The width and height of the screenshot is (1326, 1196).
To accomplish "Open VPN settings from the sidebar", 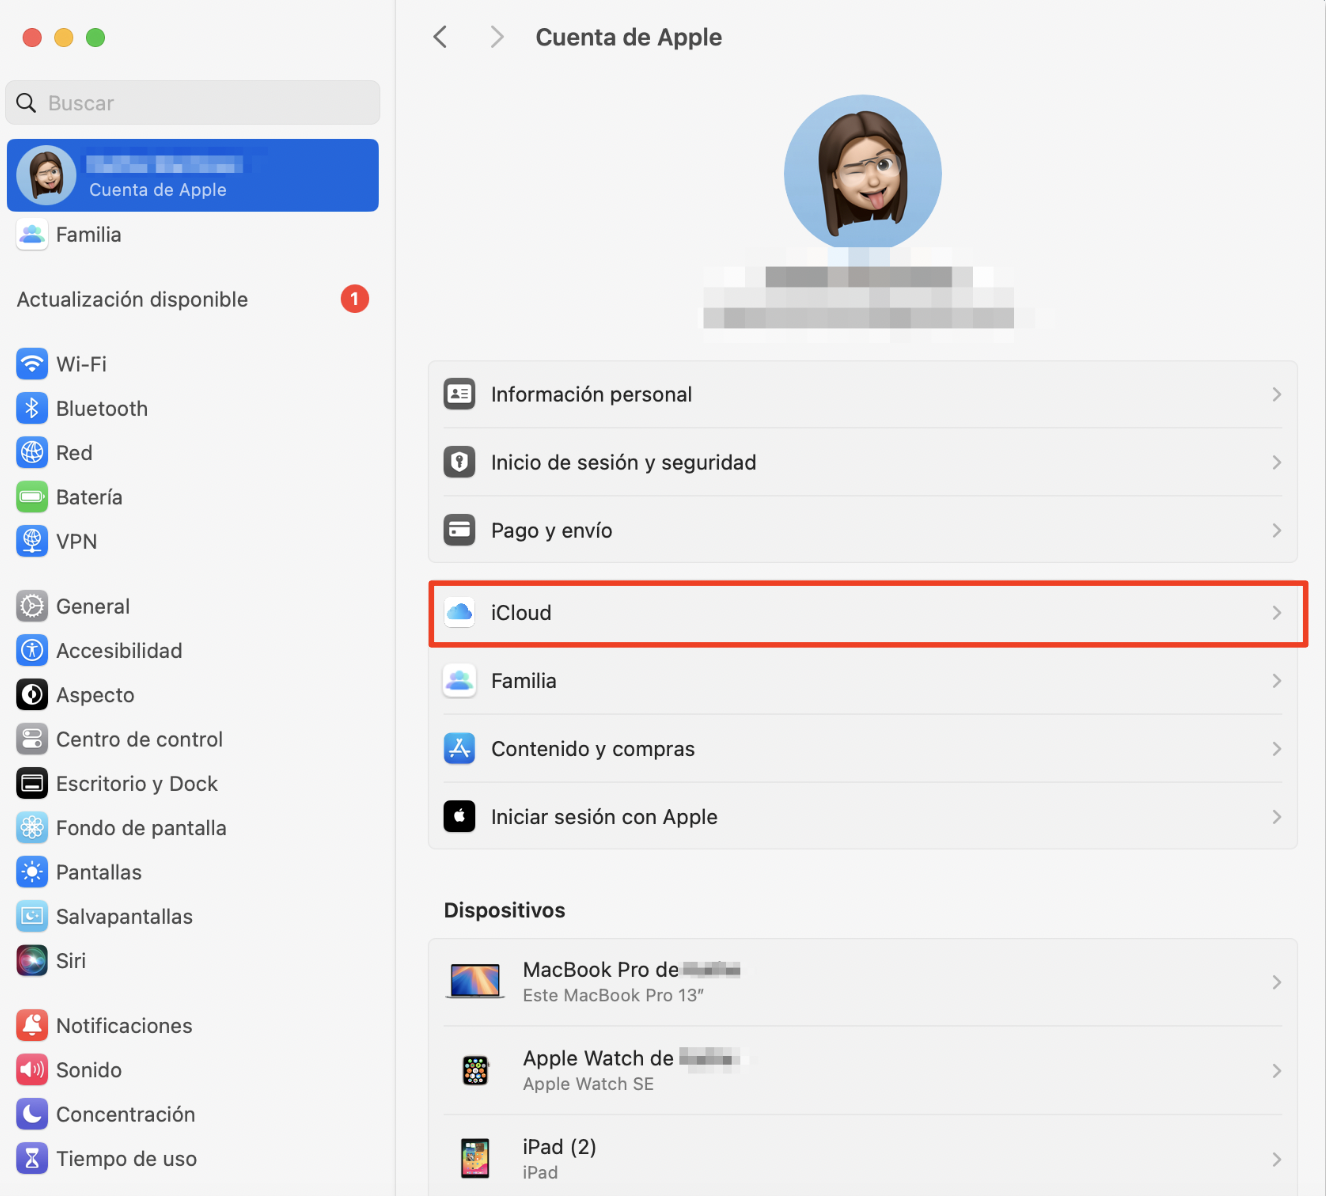I will pos(76,541).
